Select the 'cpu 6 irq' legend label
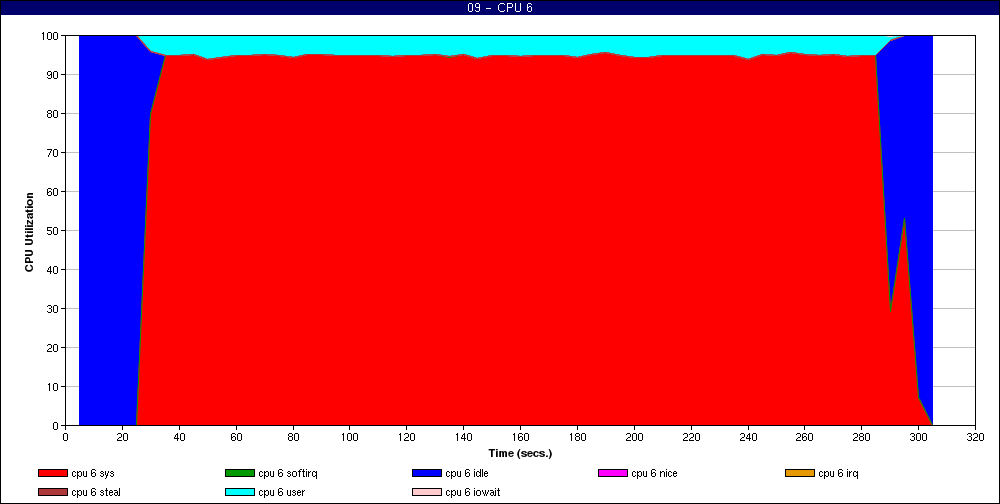 coord(838,473)
